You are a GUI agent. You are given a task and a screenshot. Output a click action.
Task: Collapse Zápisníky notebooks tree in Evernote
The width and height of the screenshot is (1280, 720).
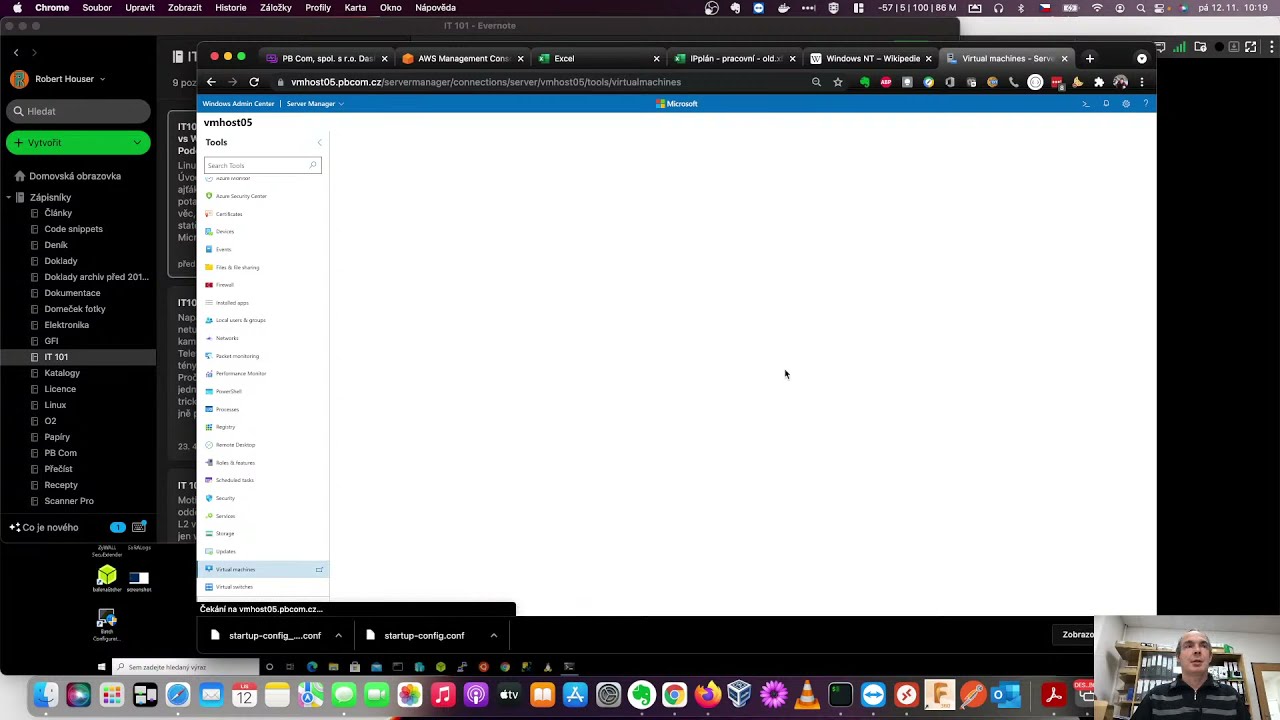tap(8, 198)
